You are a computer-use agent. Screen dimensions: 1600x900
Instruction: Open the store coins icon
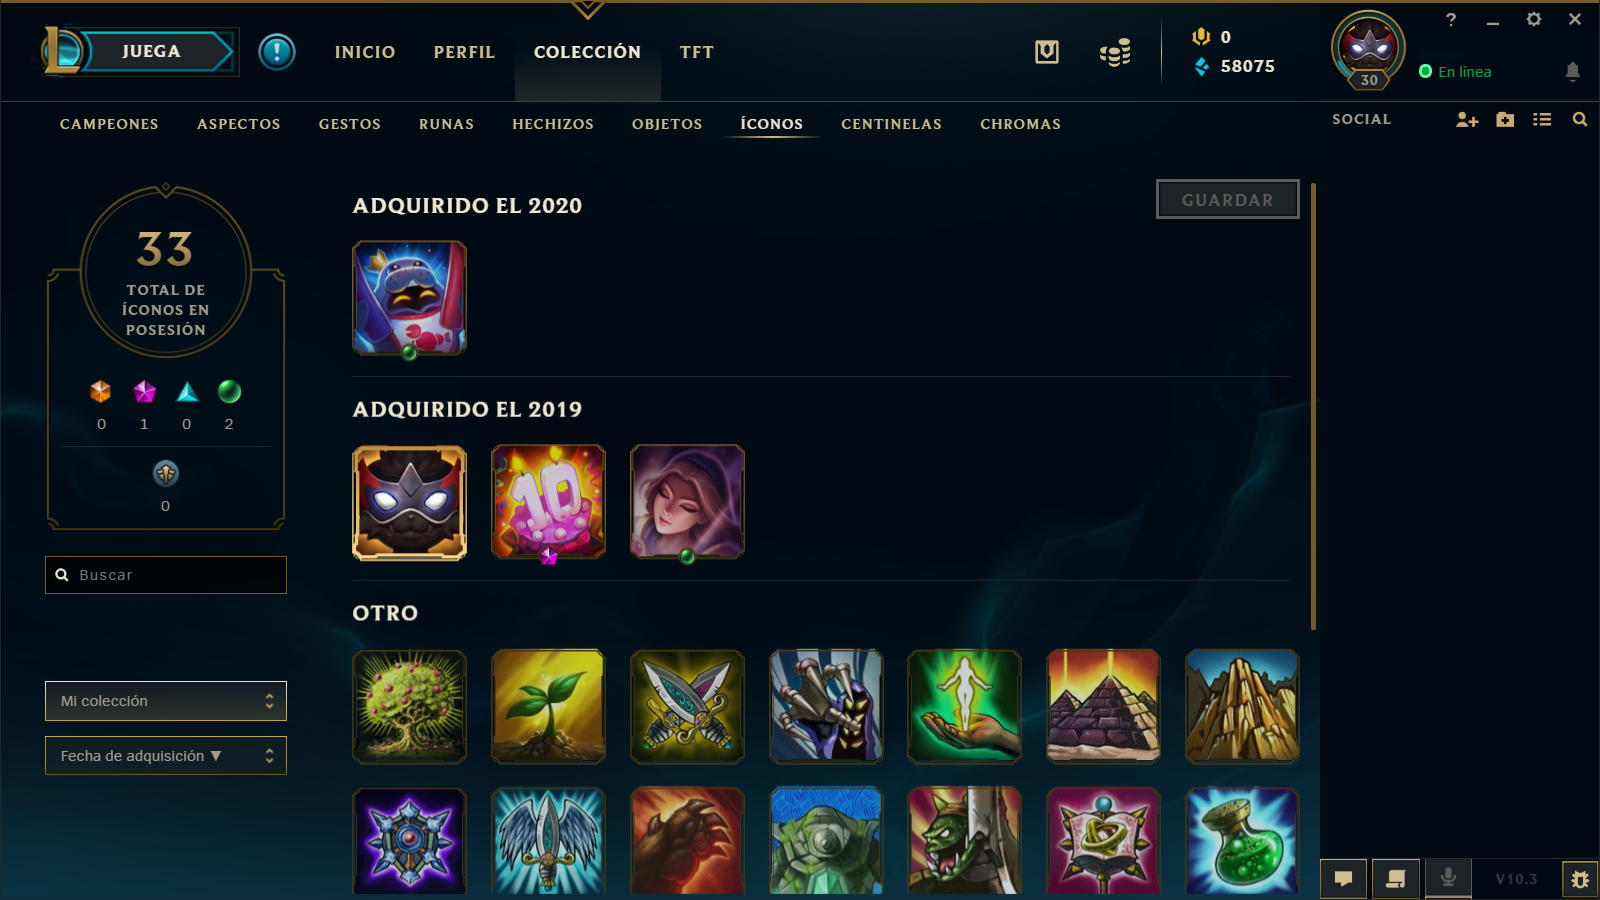pos(1115,52)
